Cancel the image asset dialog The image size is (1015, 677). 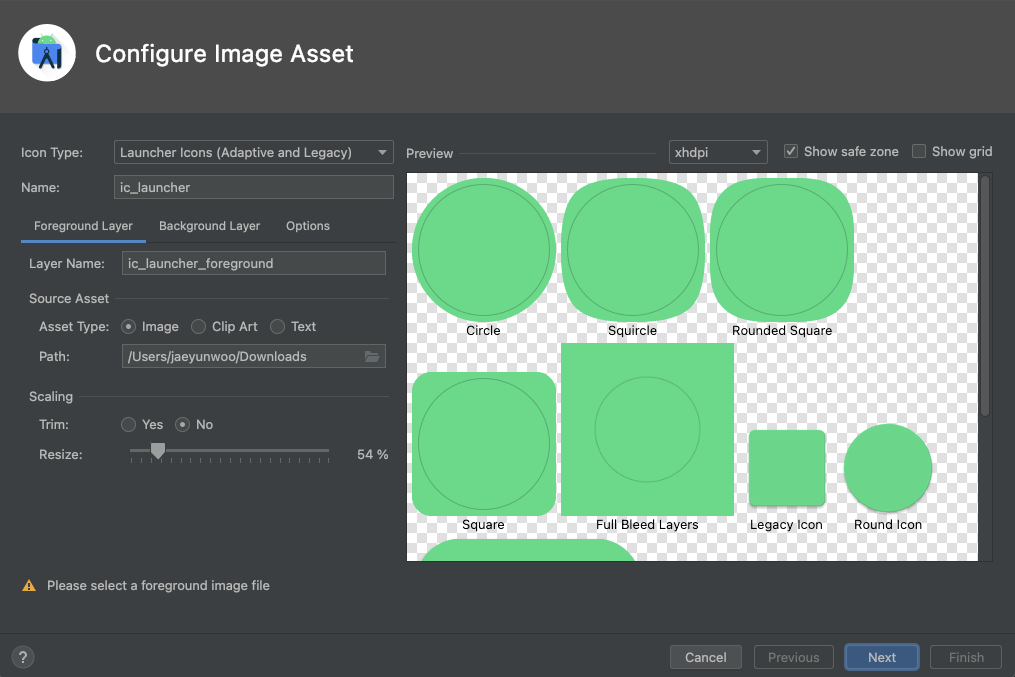pos(705,657)
